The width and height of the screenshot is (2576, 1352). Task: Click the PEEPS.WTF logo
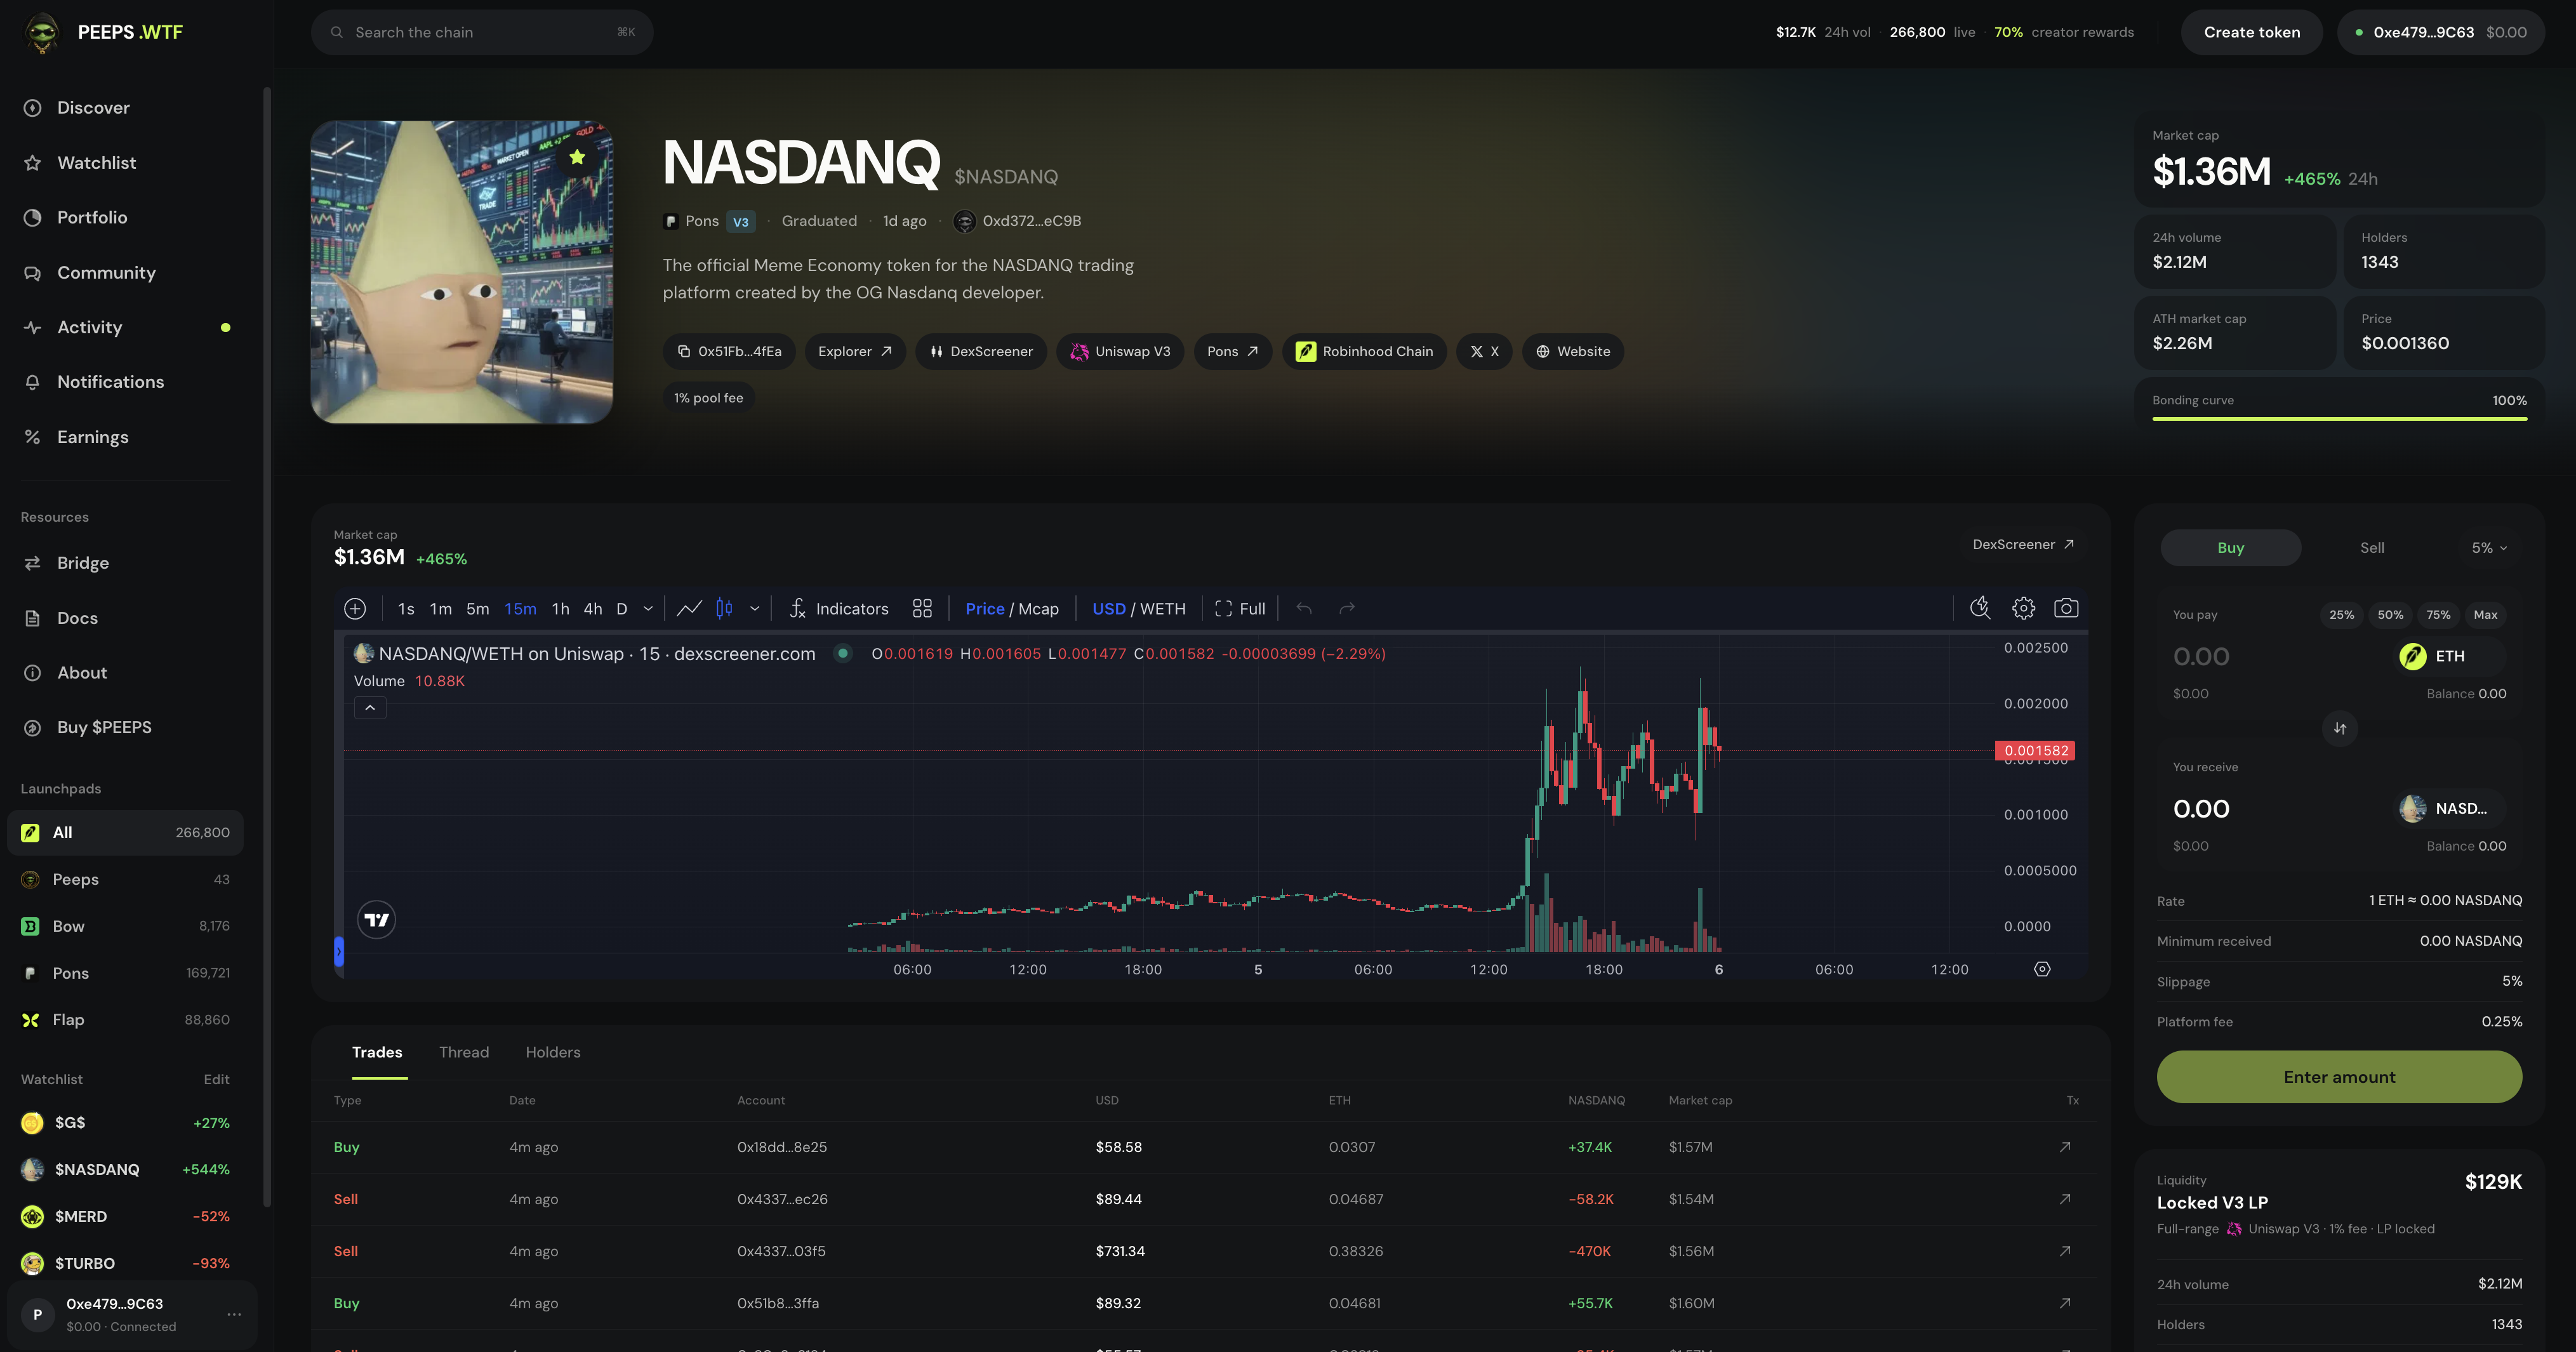104,32
